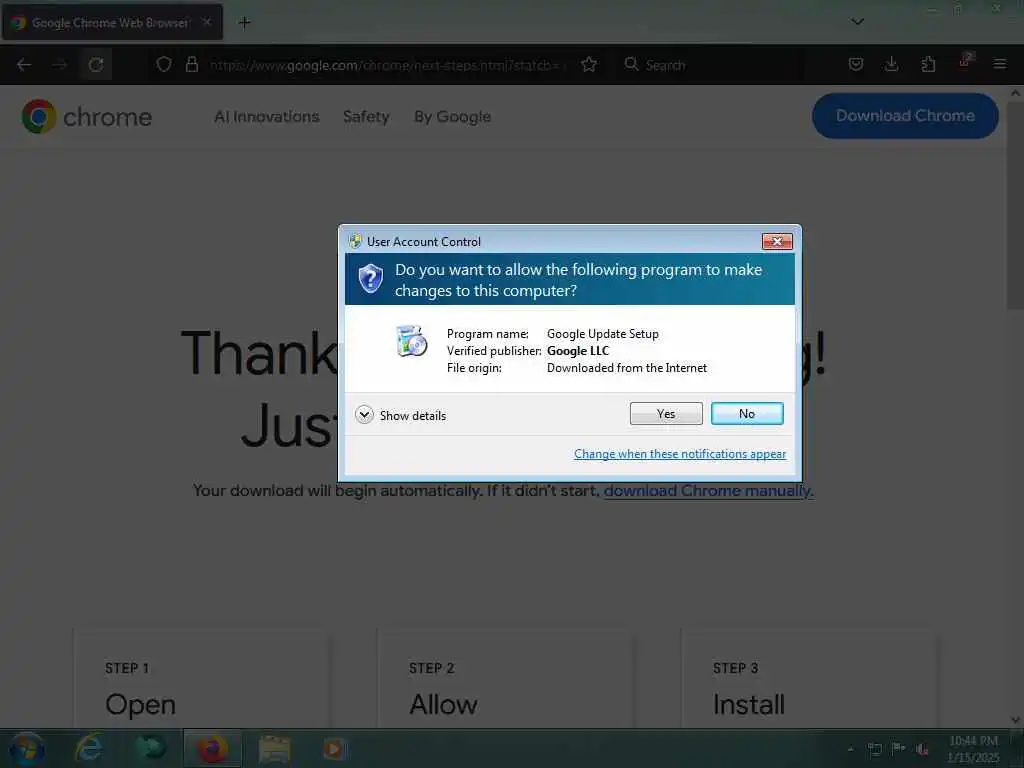The image size is (1024, 768).
Task: Click the page scrollbar up arrow
Action: click(1016, 93)
